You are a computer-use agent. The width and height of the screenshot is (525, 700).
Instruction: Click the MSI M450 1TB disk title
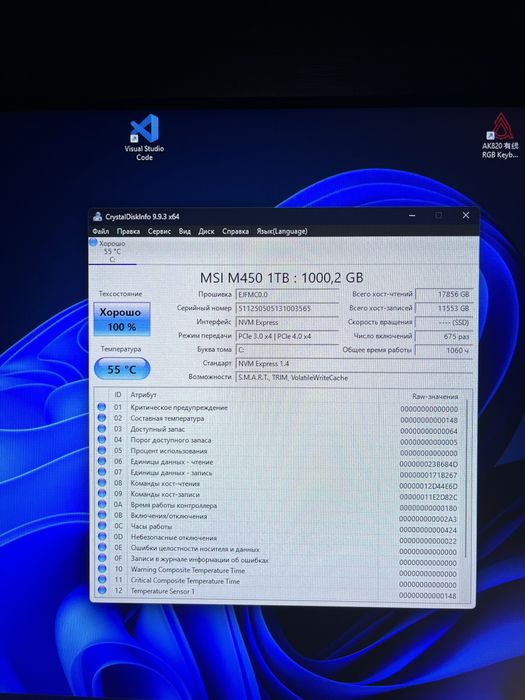pyautogui.click(x=281, y=278)
